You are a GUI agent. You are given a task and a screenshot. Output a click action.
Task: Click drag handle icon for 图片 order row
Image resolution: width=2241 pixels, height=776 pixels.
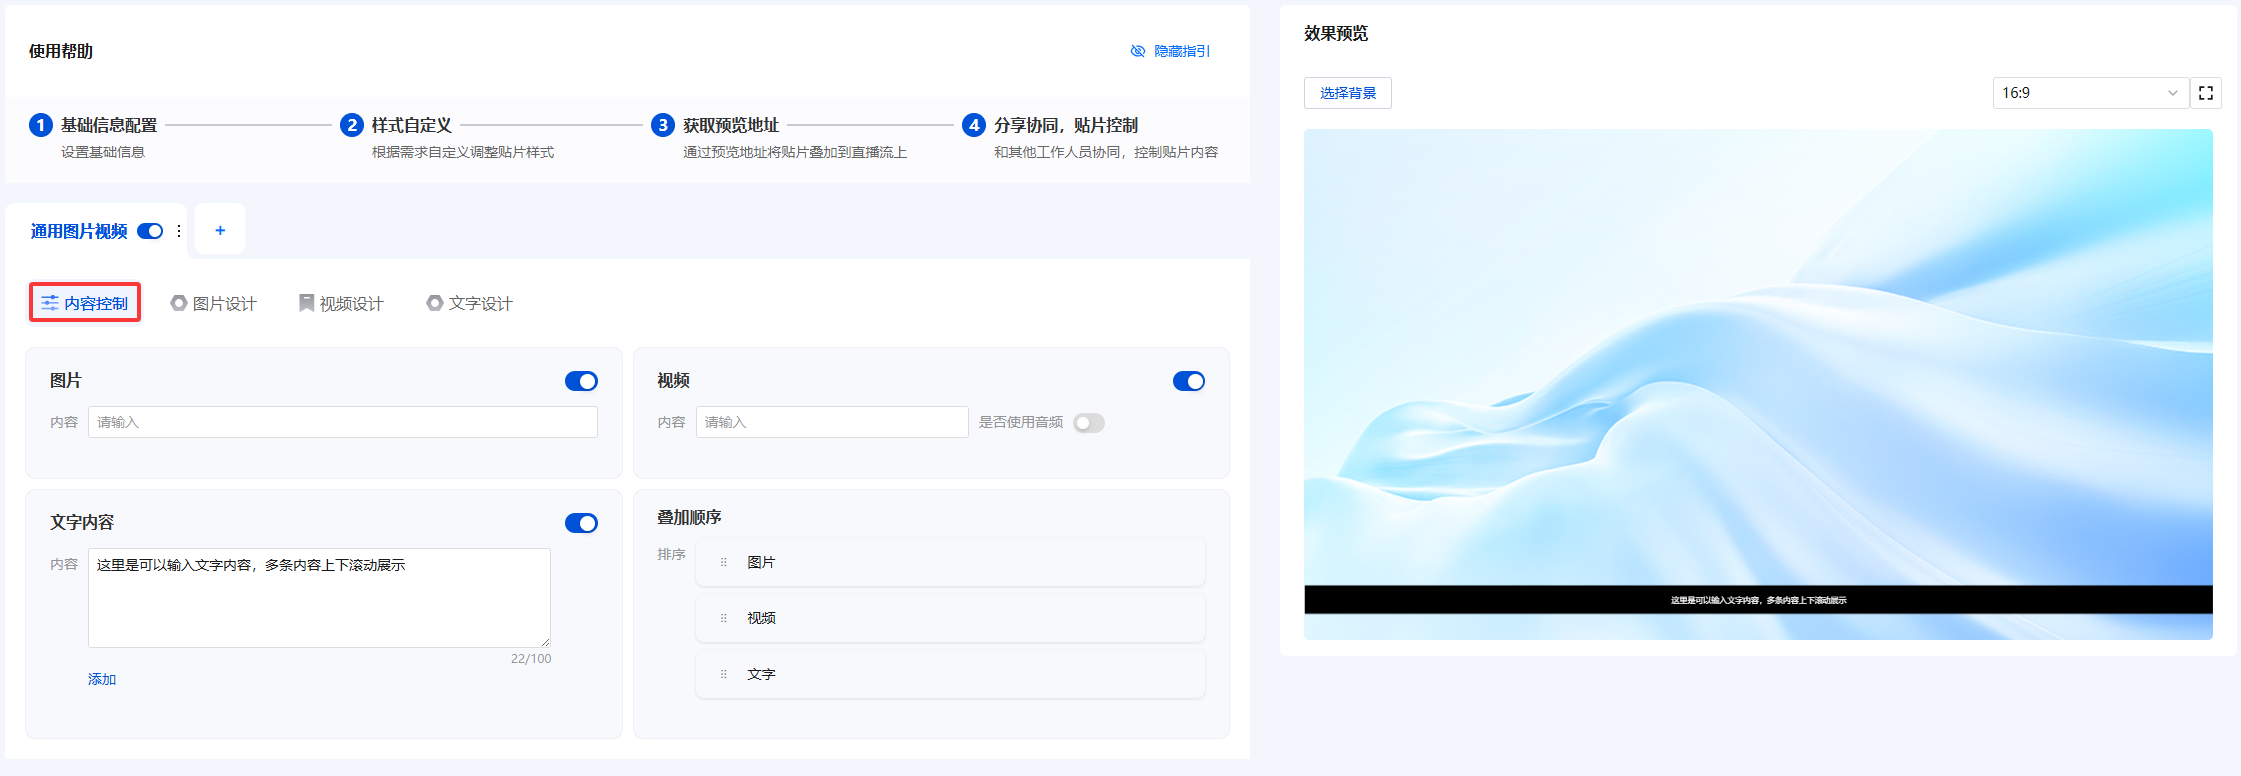tap(723, 563)
